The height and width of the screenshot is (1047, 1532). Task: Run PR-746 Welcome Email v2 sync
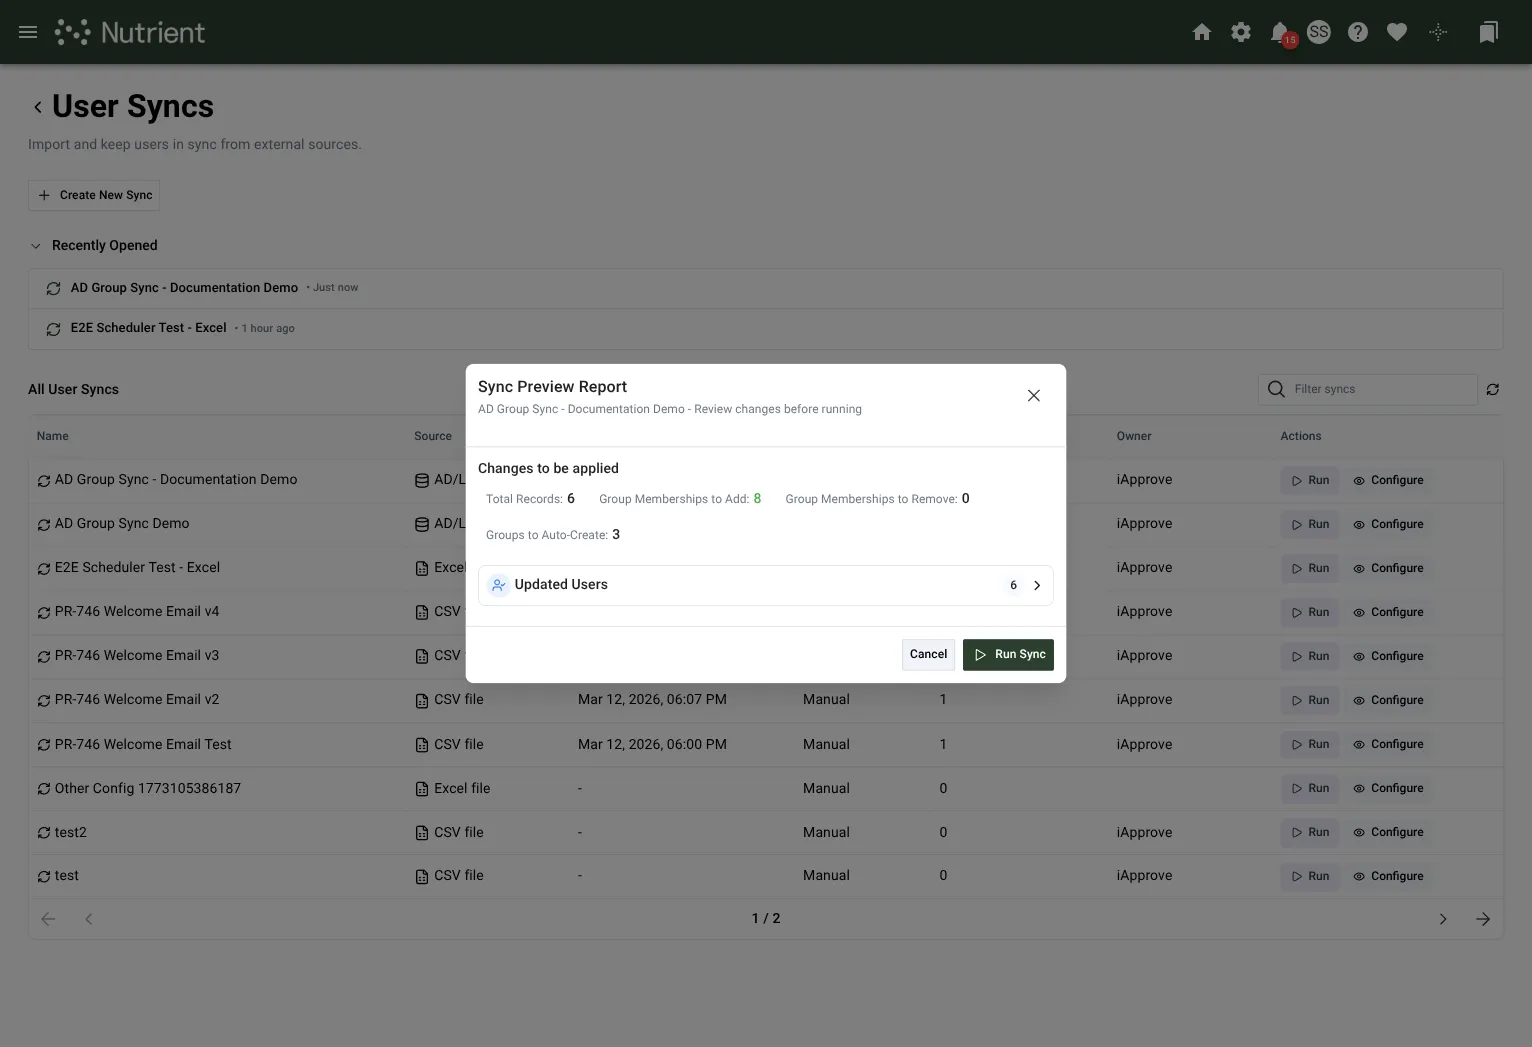point(1309,700)
